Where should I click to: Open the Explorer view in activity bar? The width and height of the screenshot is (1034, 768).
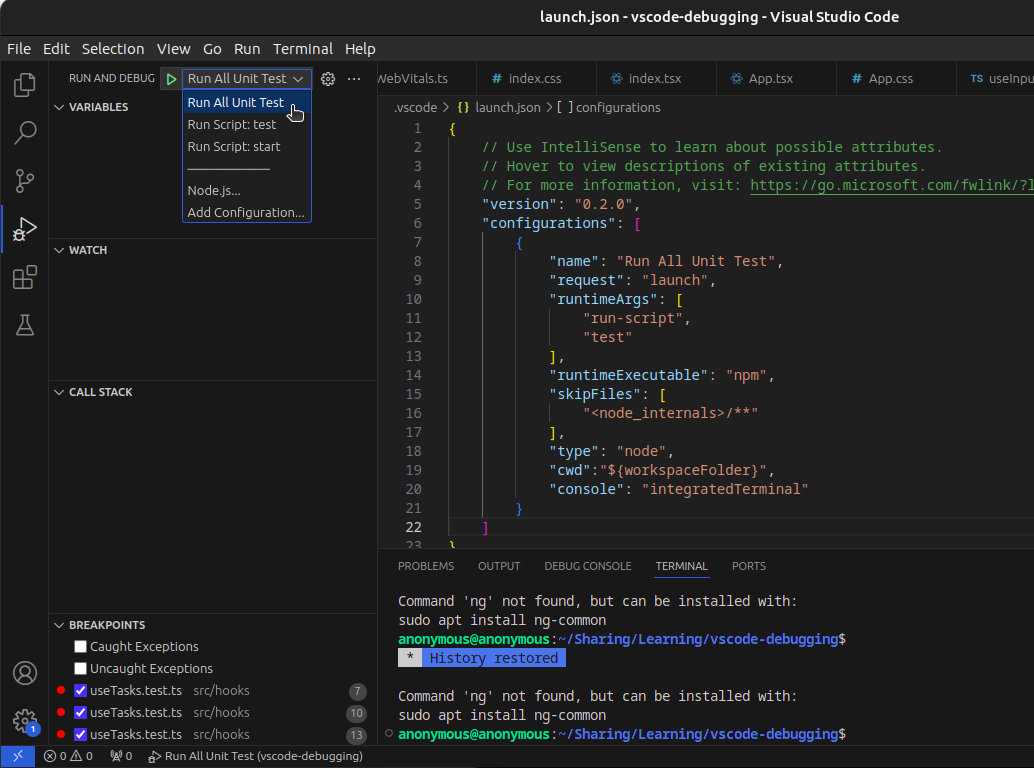tap(25, 85)
